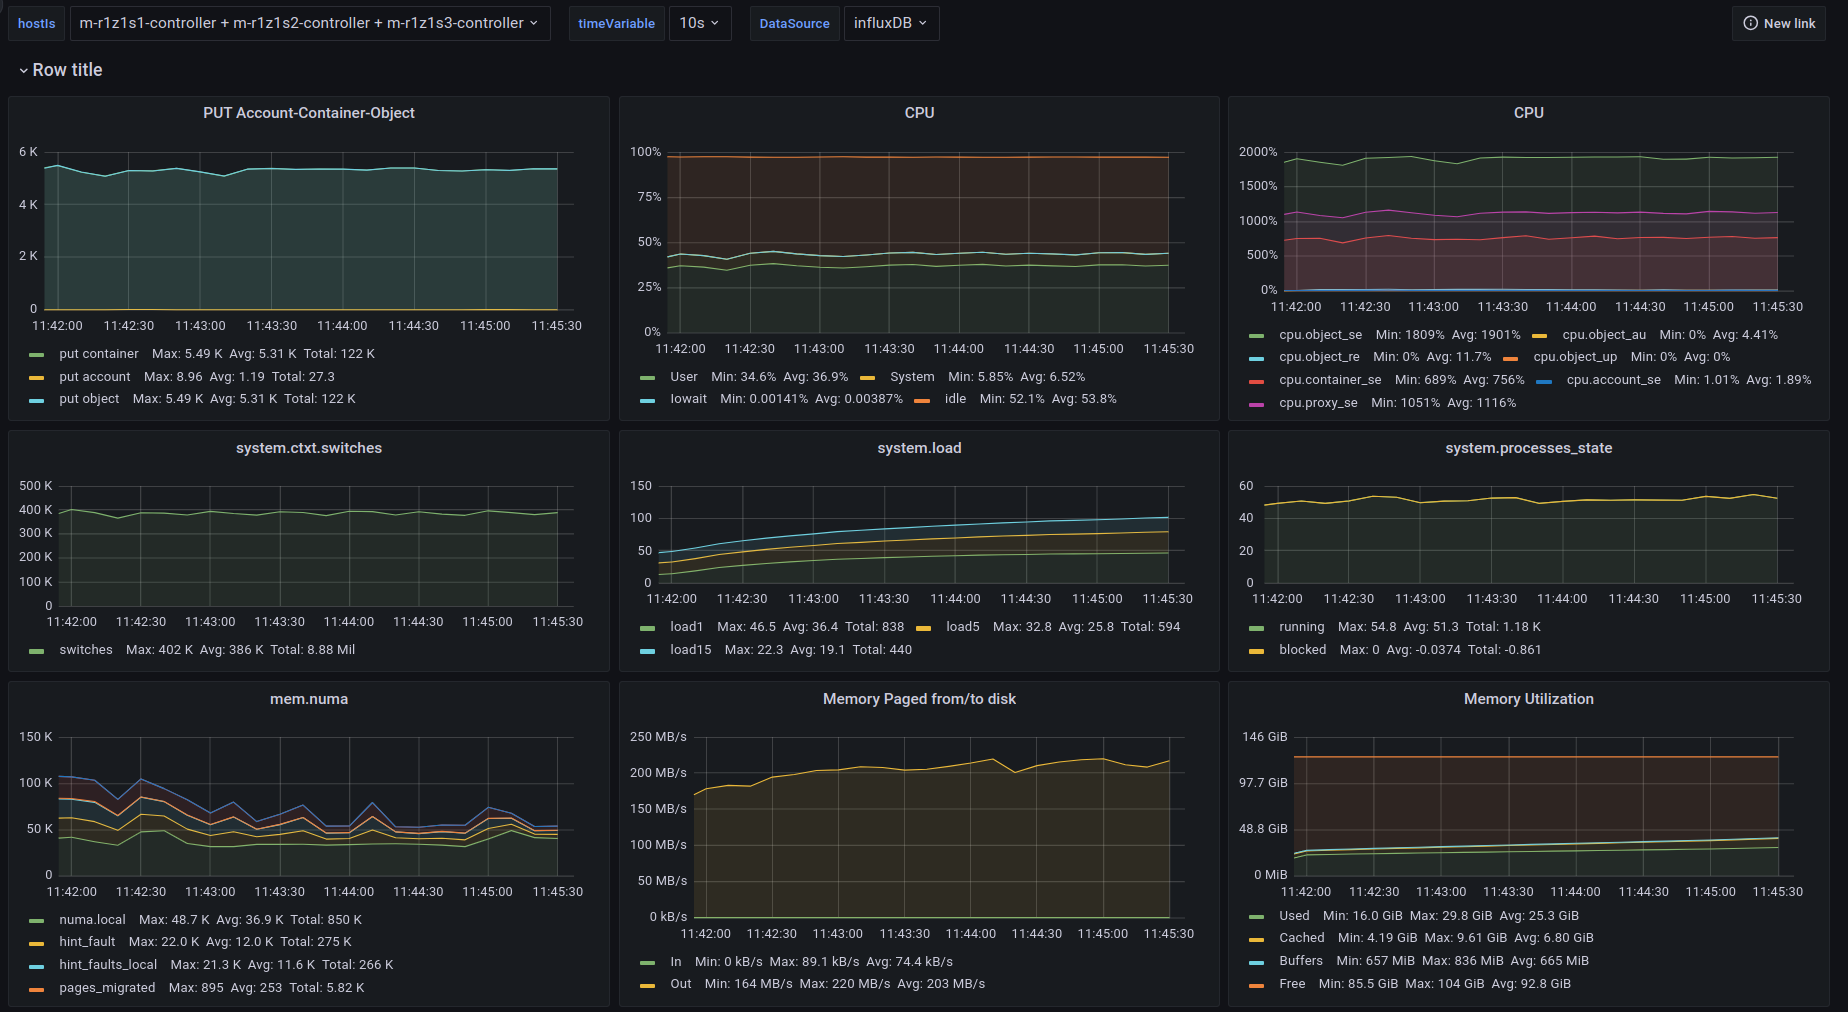Collapse the Row title section
Viewport: 1848px width, 1012px height.
point(60,70)
